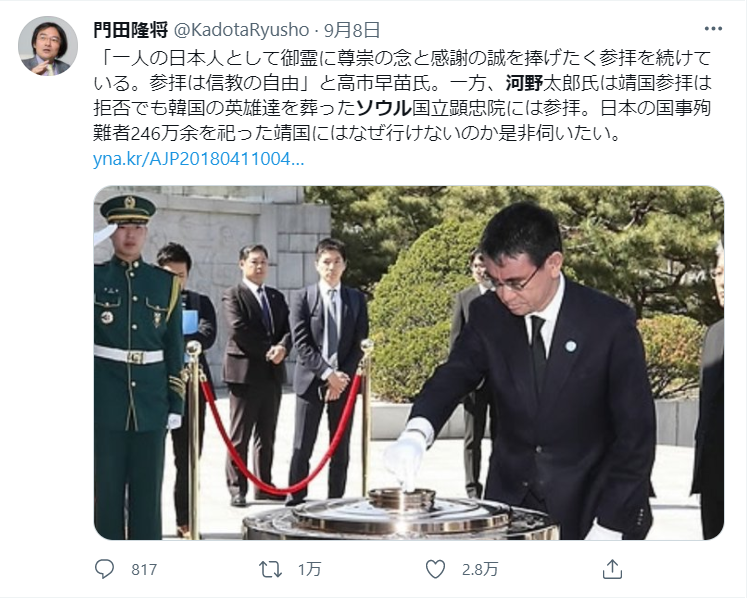Image resolution: width=750 pixels, height=598 pixels.
Task: Open the tweet permalink dated 9月8日
Action: tap(352, 30)
